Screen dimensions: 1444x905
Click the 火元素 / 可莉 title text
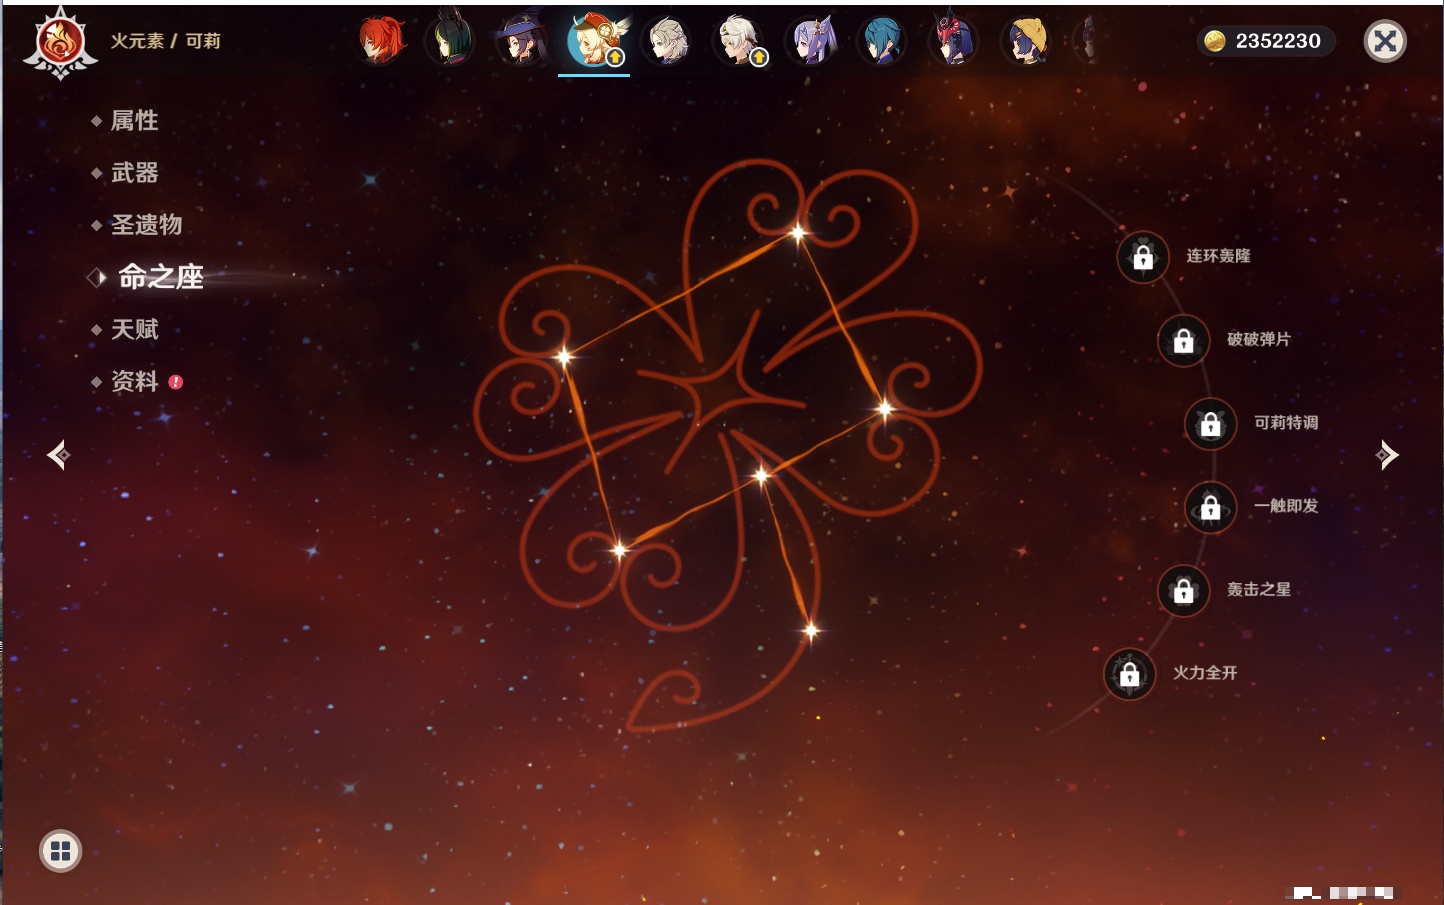[165, 41]
